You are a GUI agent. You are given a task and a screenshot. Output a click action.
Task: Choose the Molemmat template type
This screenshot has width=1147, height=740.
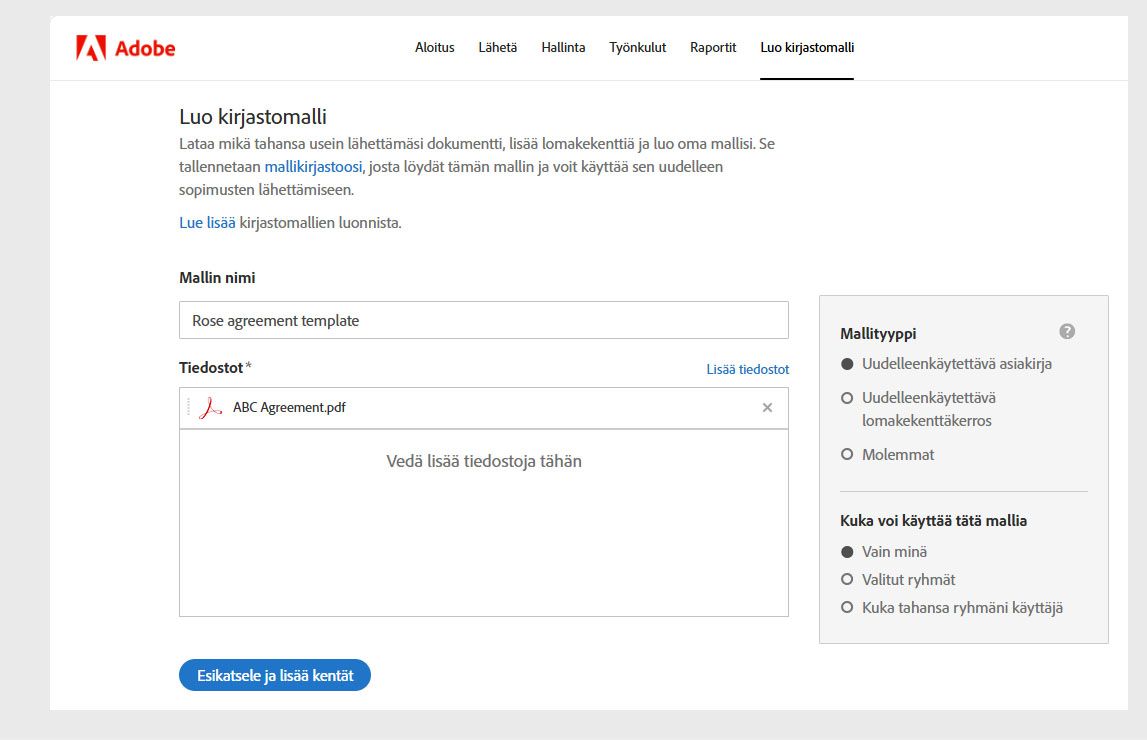[x=847, y=455]
